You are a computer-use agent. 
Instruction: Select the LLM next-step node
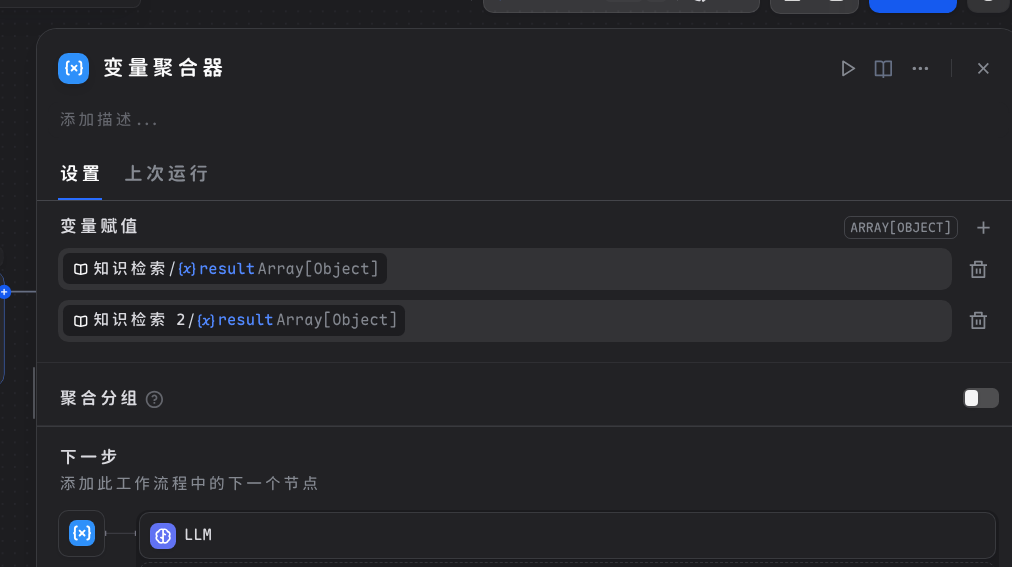566,535
